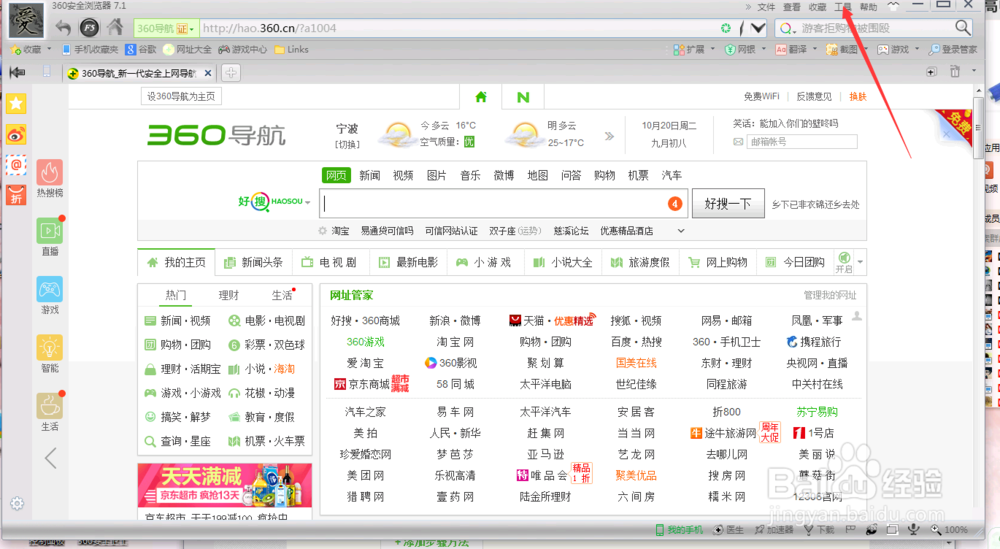Click the browser back arrow button
The image size is (1000, 549).
coord(62,27)
